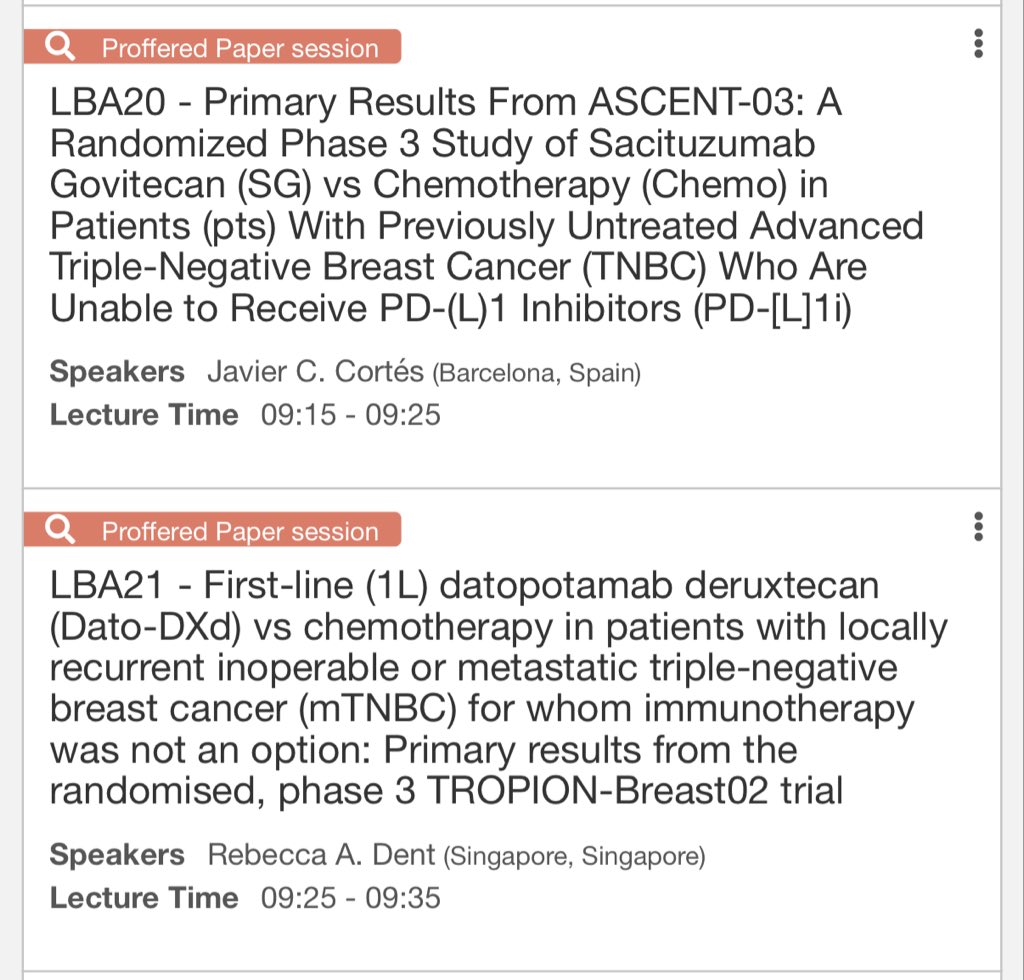Click the magnifier icon on the LBA21 session badge
This screenshot has width=1024, height=980.
pyautogui.click(x=61, y=530)
